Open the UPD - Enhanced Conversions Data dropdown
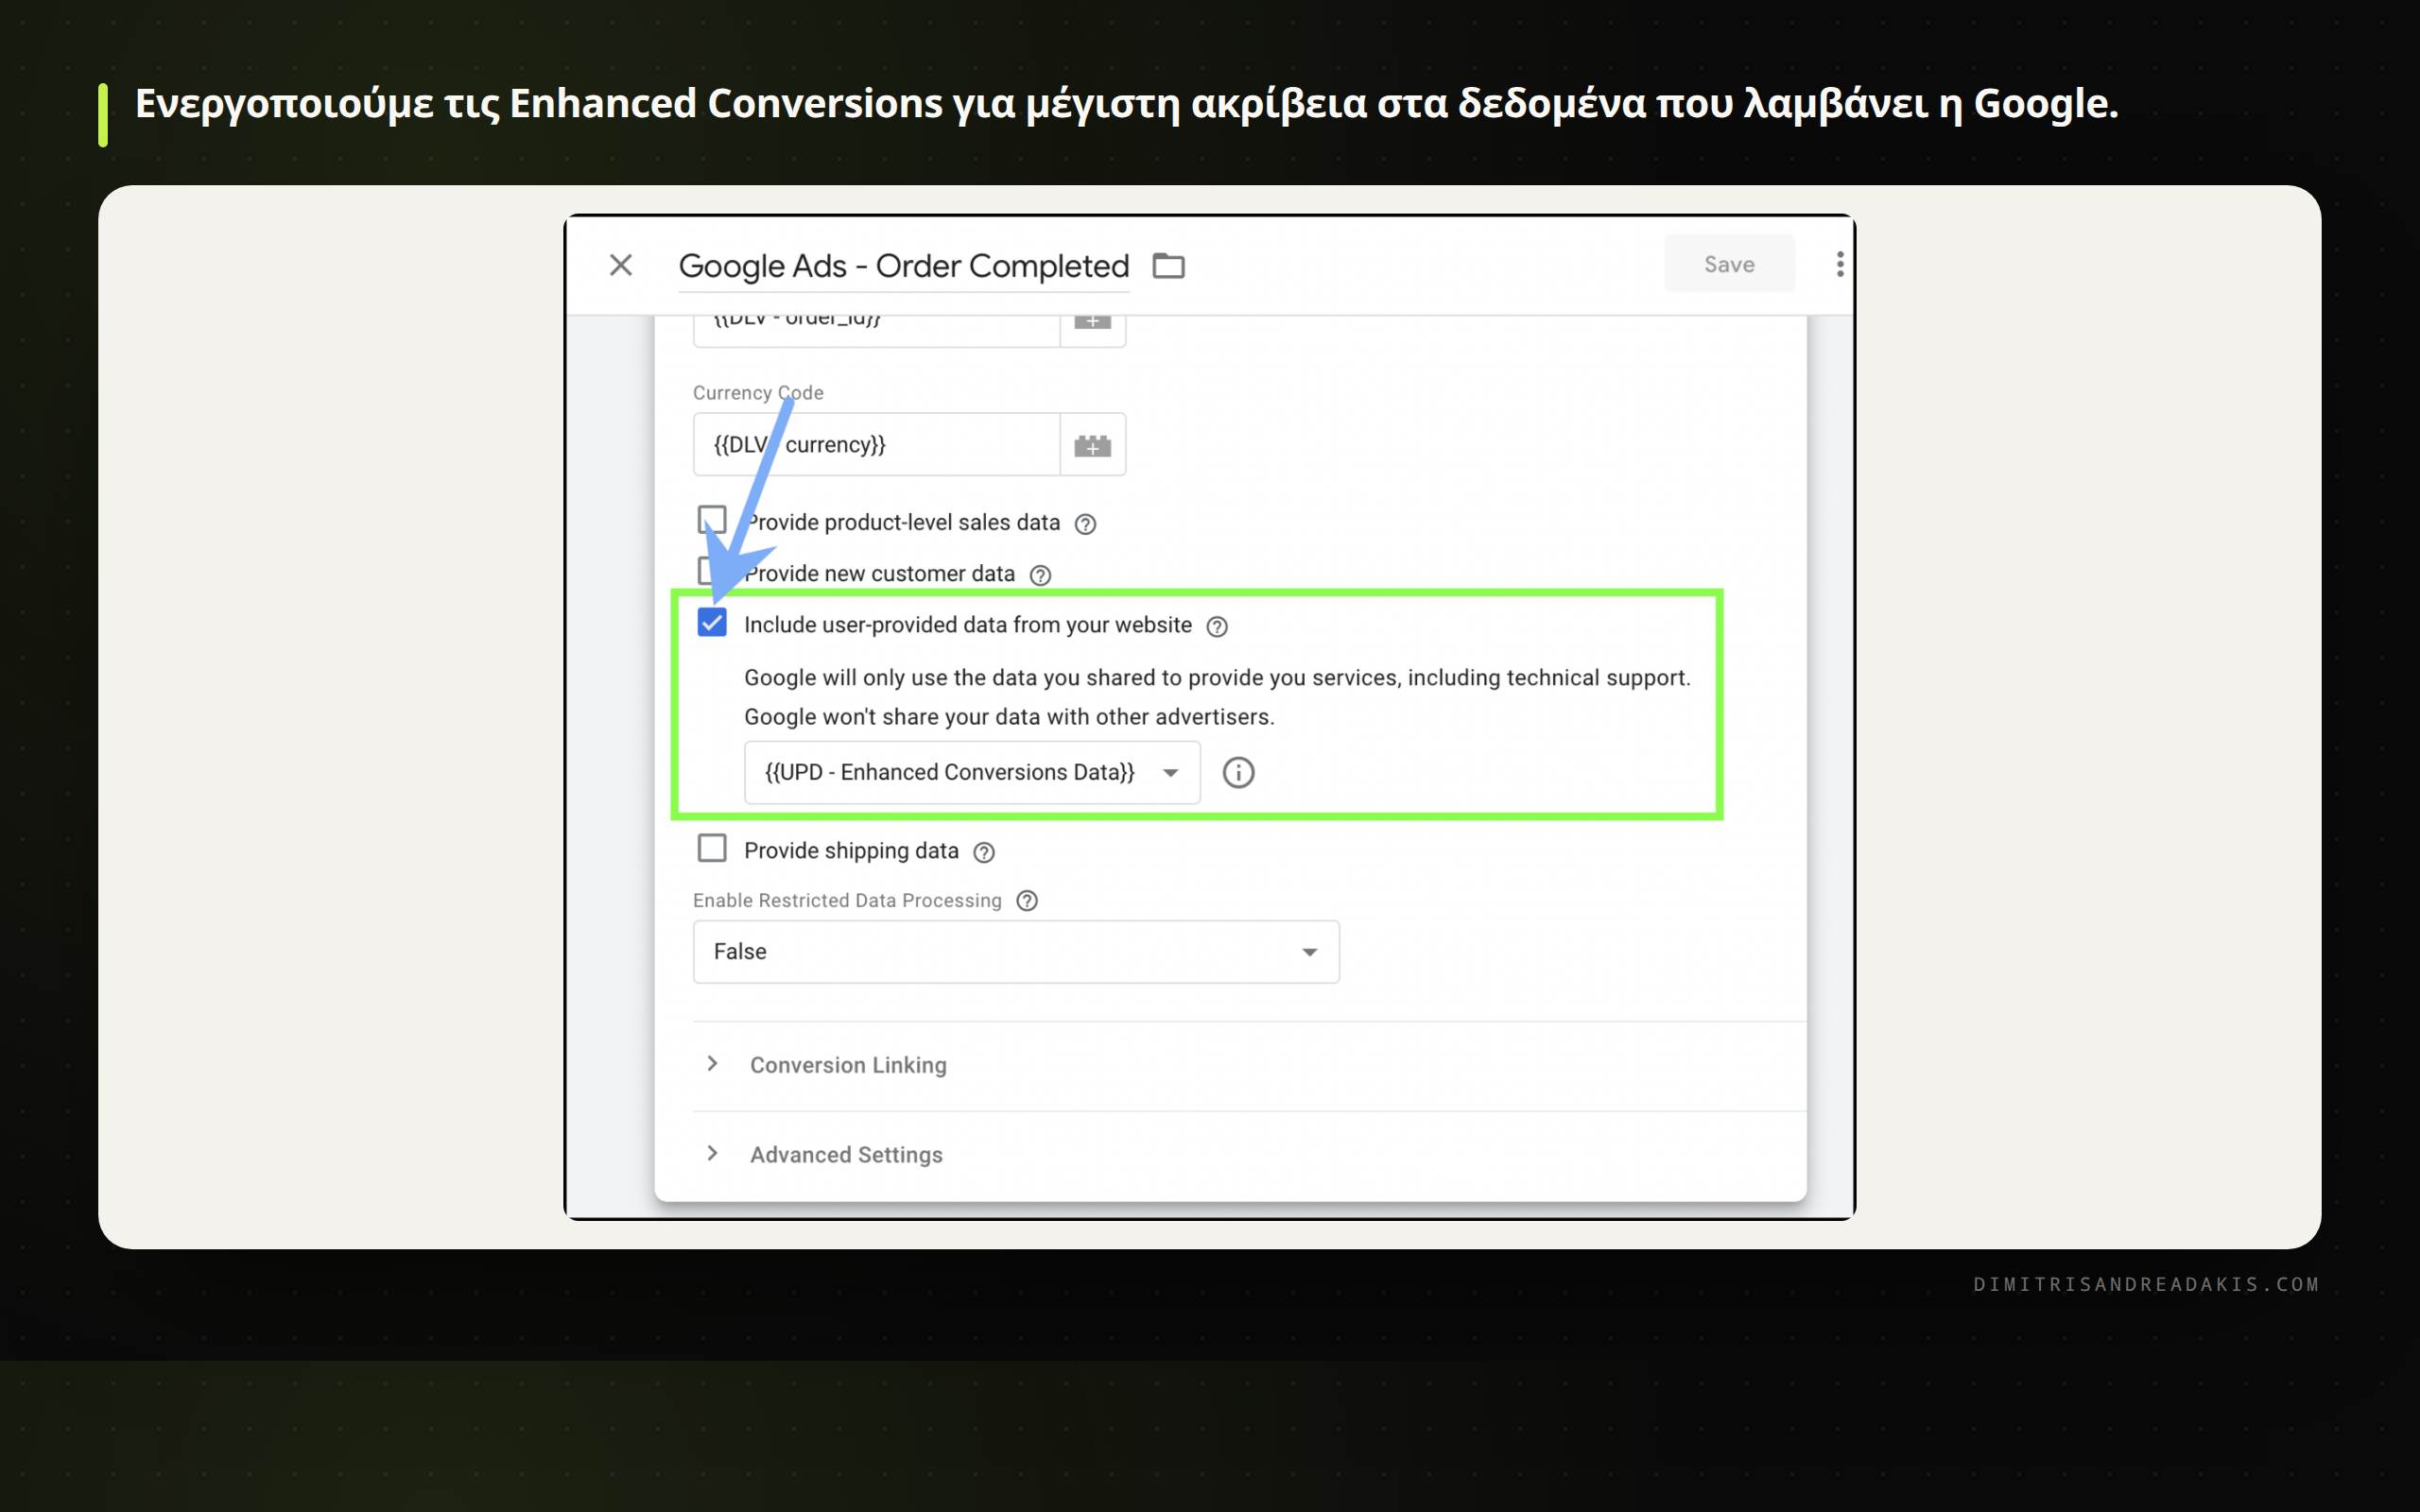This screenshot has height=1512, width=2420. [972, 772]
